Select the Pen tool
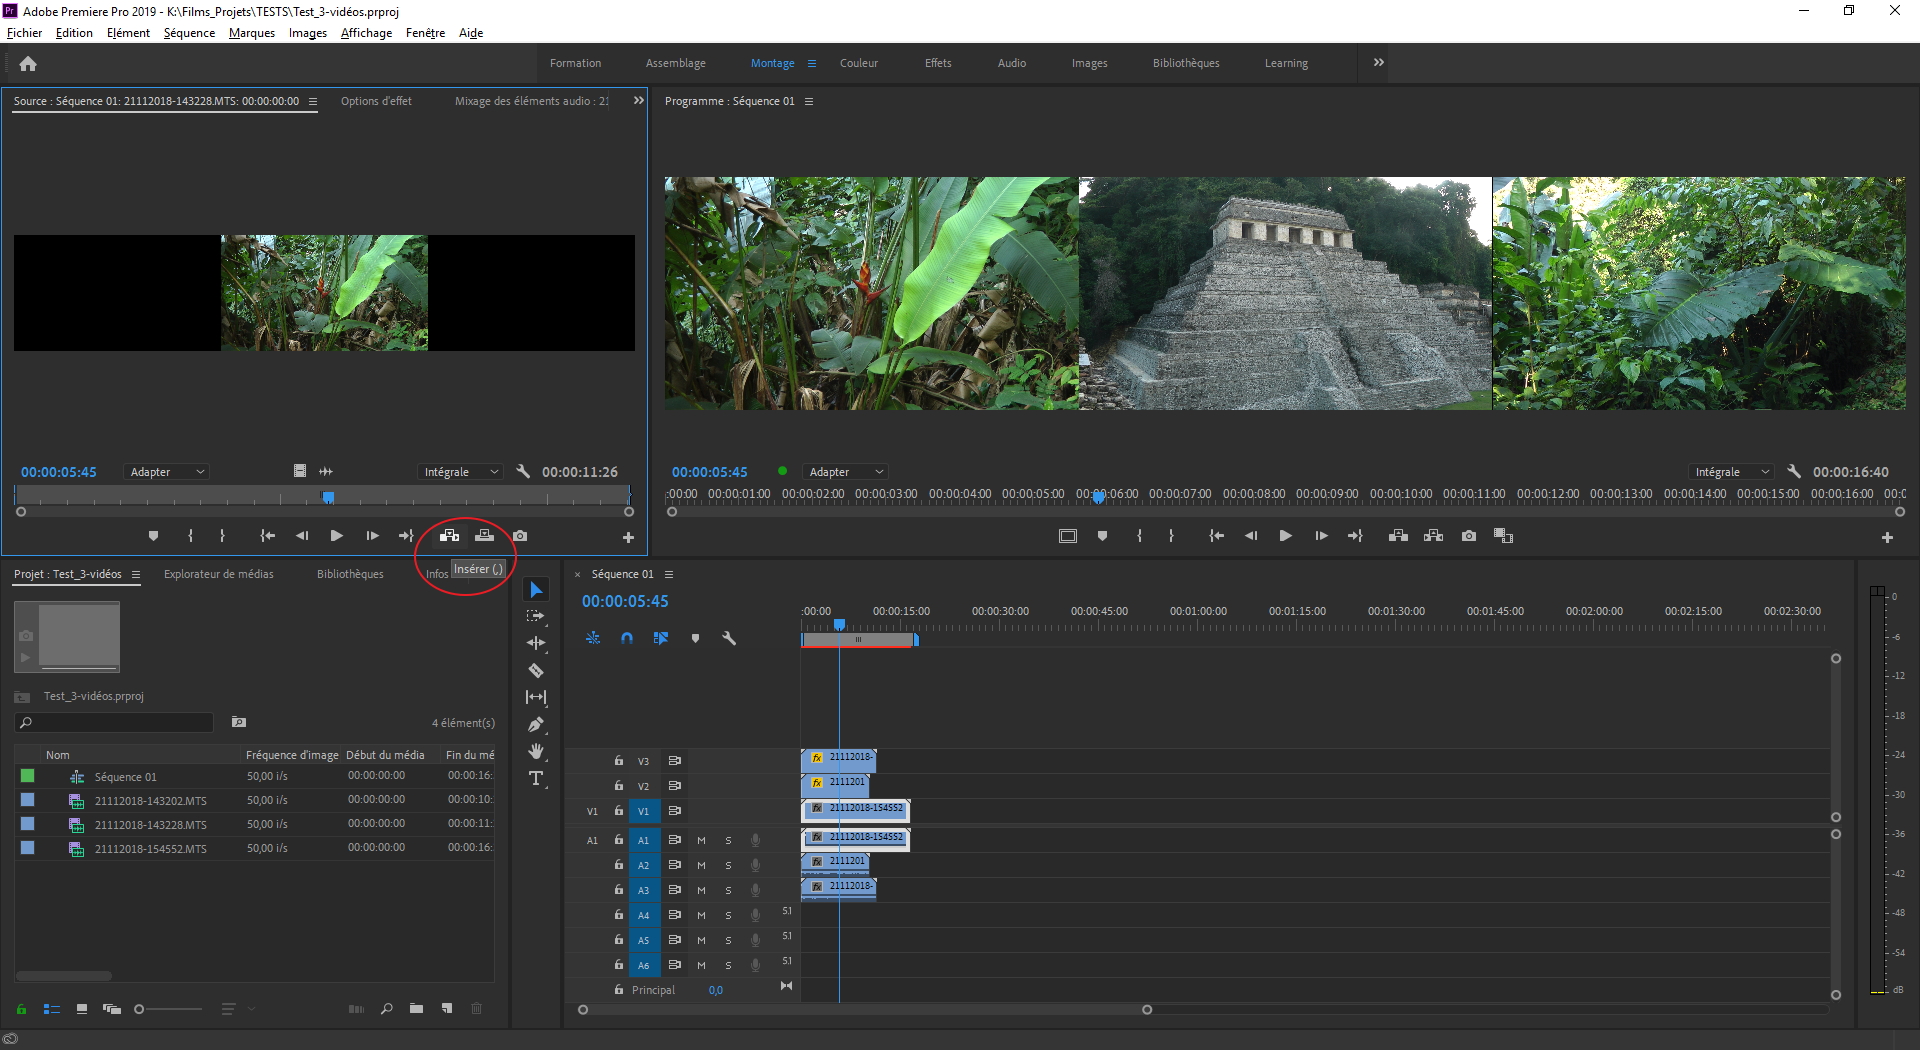 tap(536, 724)
